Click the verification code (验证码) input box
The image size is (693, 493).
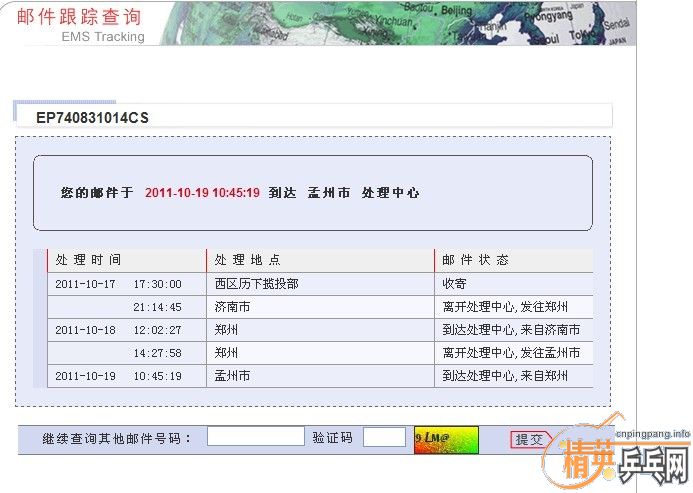click(384, 437)
